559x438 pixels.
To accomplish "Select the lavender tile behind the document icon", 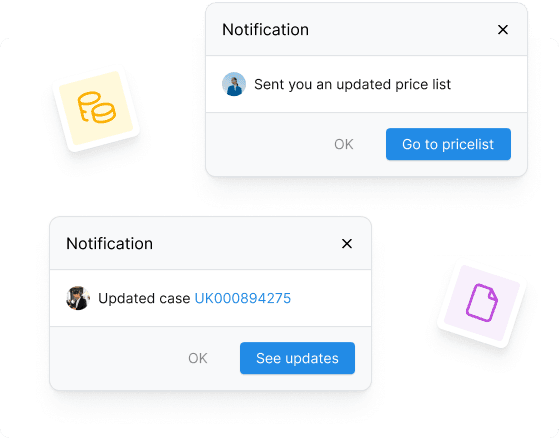I will point(482,303).
